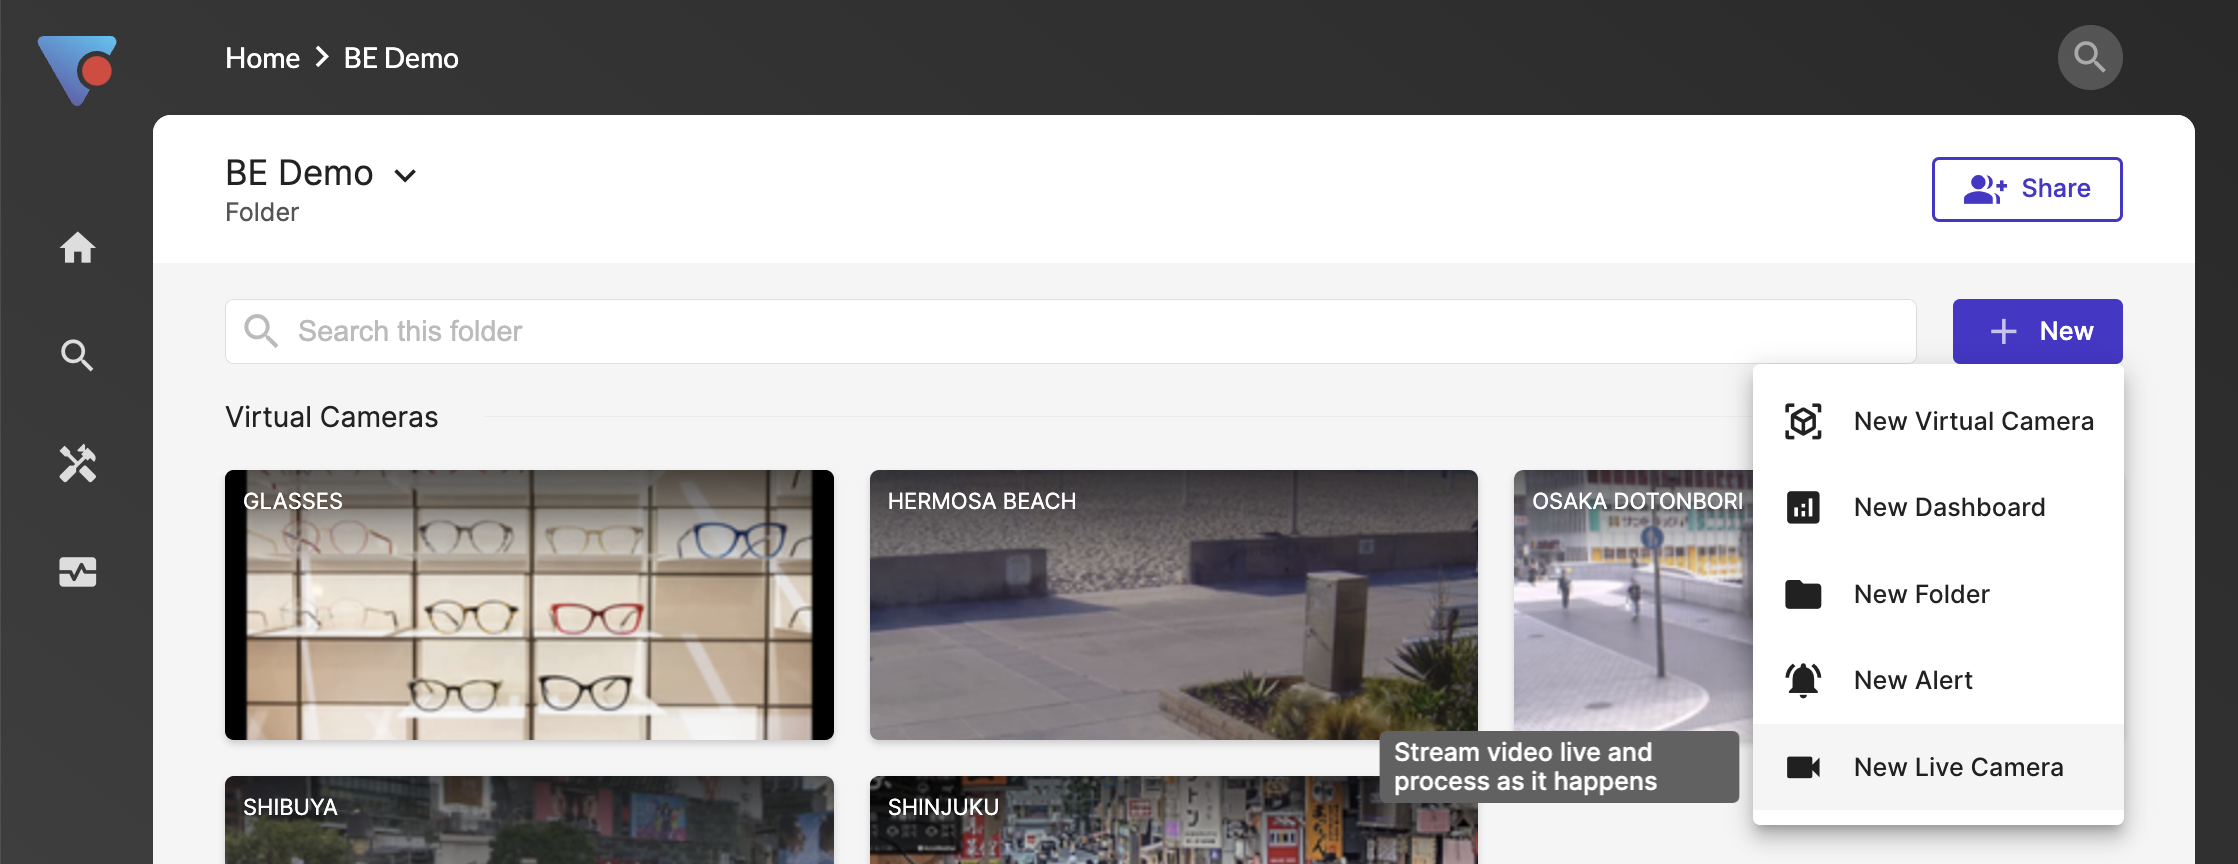Expand the BE Demo folder dropdown chevron
This screenshot has width=2238, height=864.
pos(405,176)
